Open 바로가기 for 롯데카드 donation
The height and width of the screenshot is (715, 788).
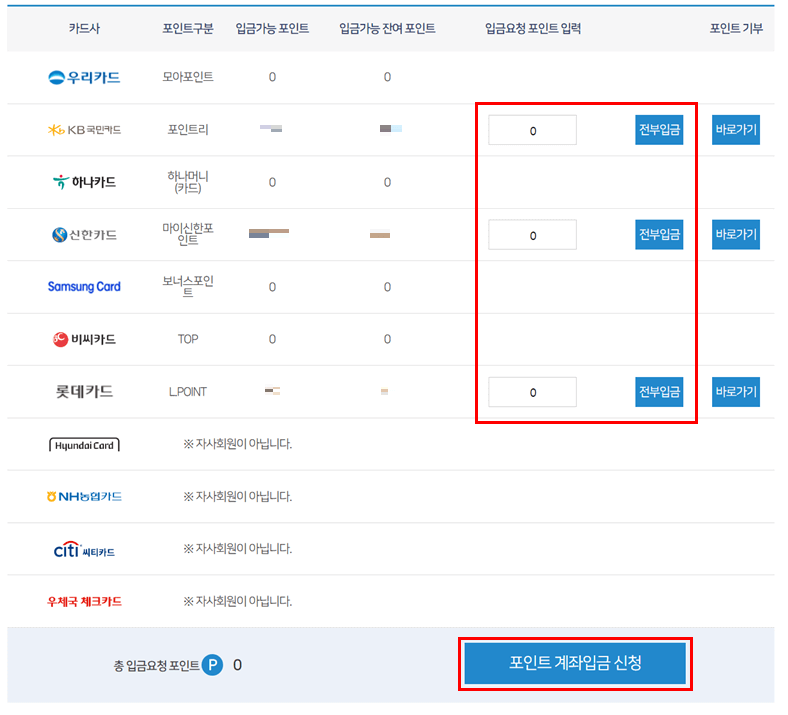[x=736, y=391]
